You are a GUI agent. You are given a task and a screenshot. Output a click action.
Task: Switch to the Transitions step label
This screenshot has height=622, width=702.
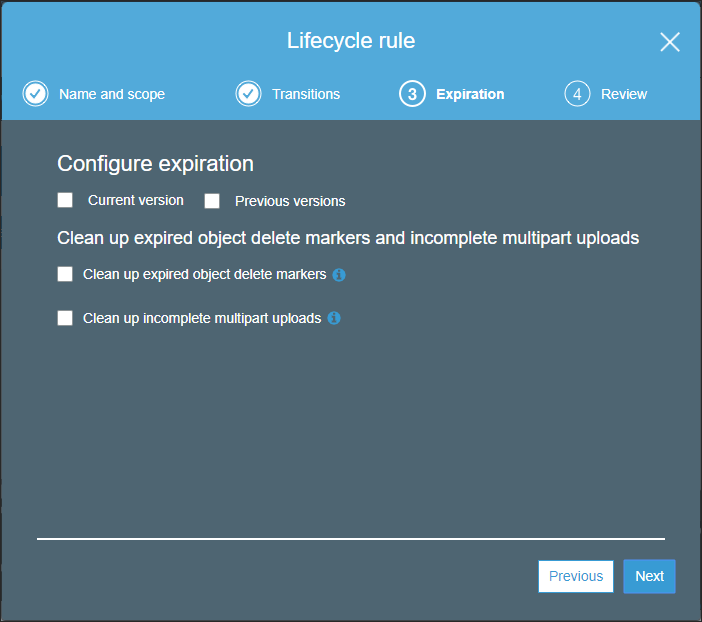306,94
